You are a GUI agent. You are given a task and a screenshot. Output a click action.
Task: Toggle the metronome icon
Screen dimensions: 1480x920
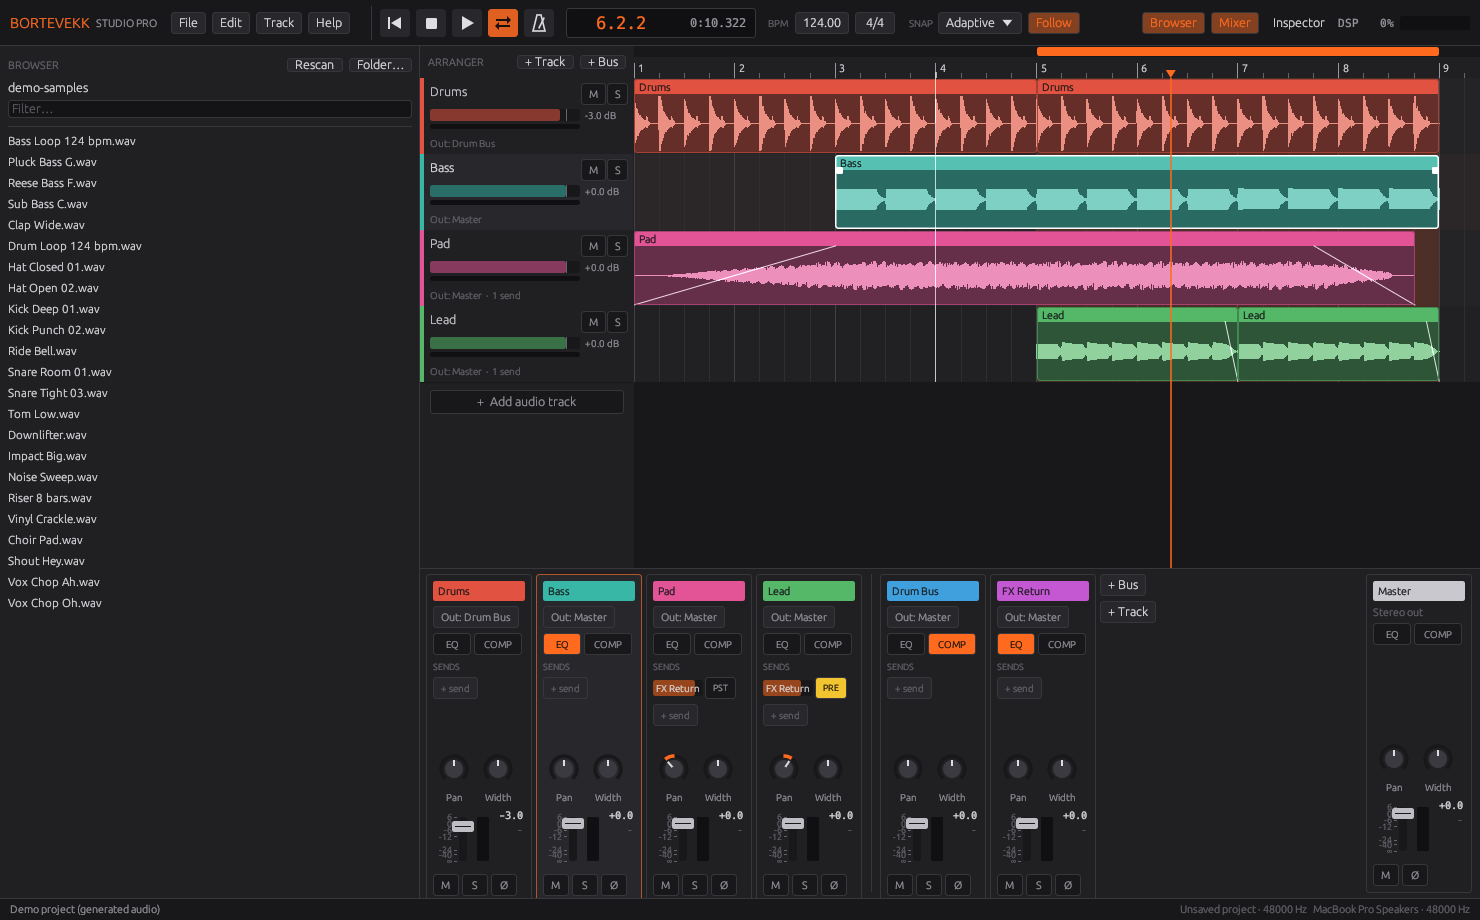click(539, 22)
